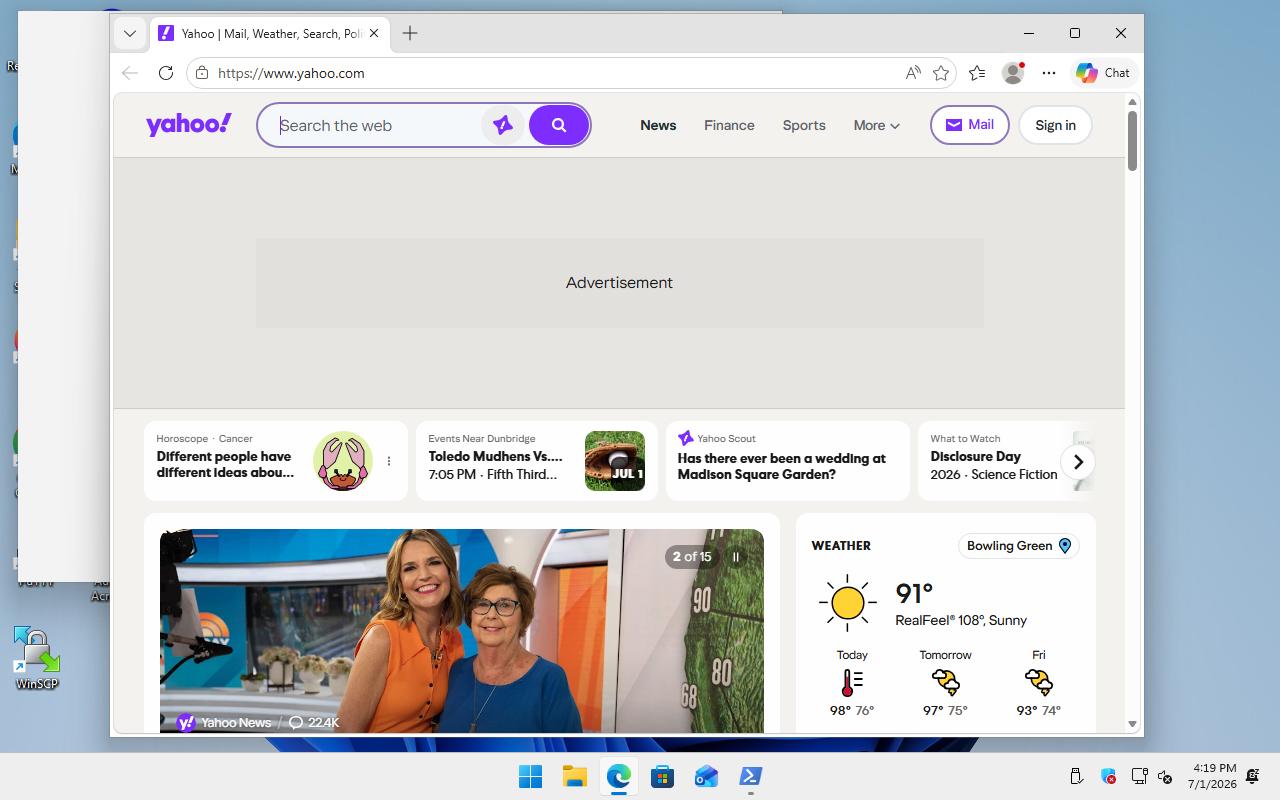
Task: View Friday's weather forecast
Action: 1038,683
